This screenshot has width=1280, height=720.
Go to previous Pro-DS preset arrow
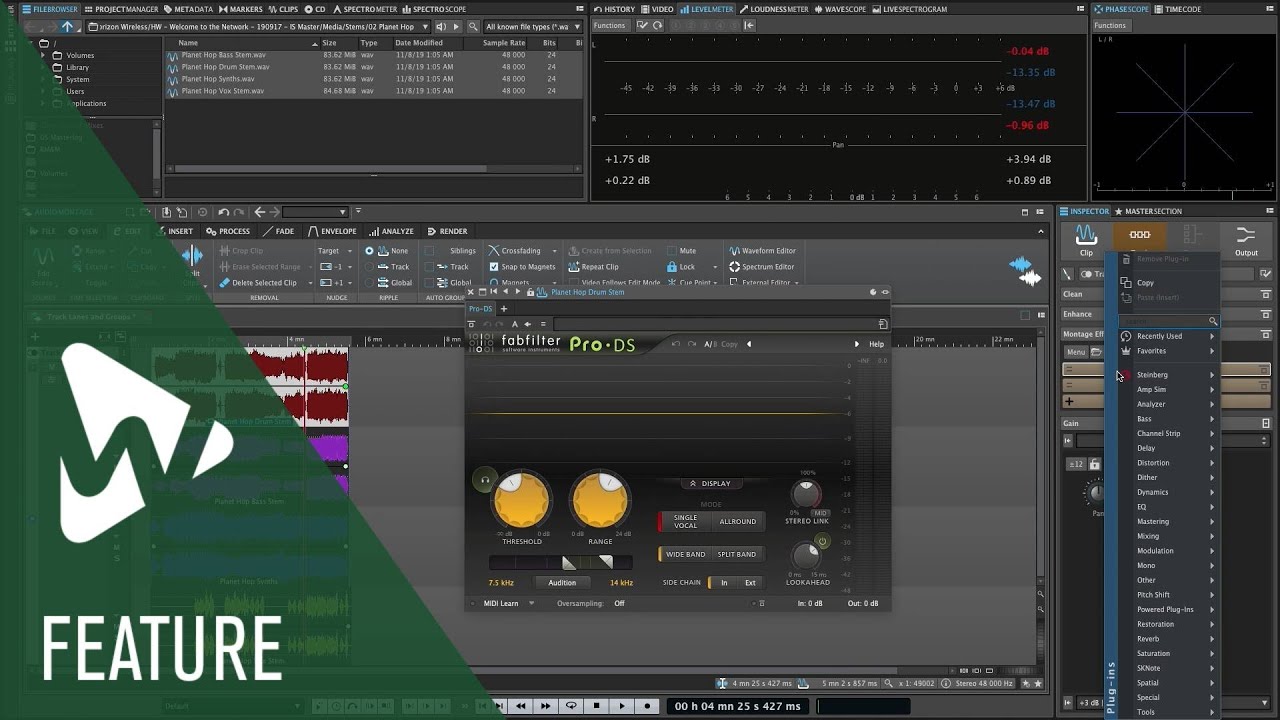pyautogui.click(x=749, y=344)
